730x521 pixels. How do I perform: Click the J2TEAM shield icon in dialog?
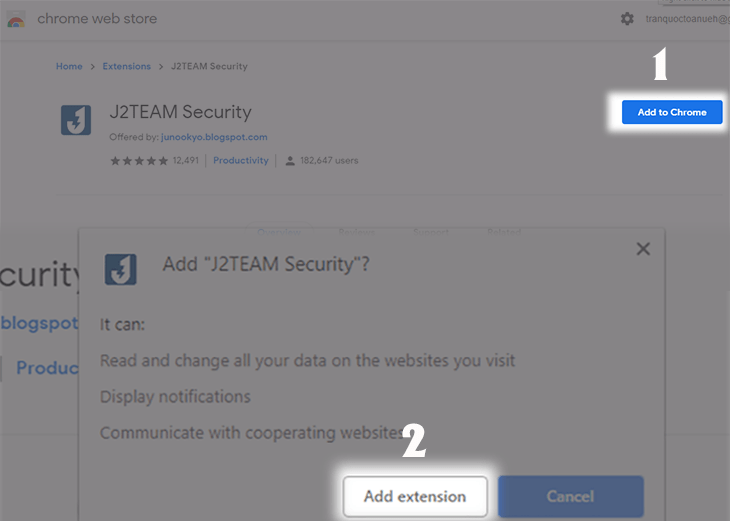[121, 269]
